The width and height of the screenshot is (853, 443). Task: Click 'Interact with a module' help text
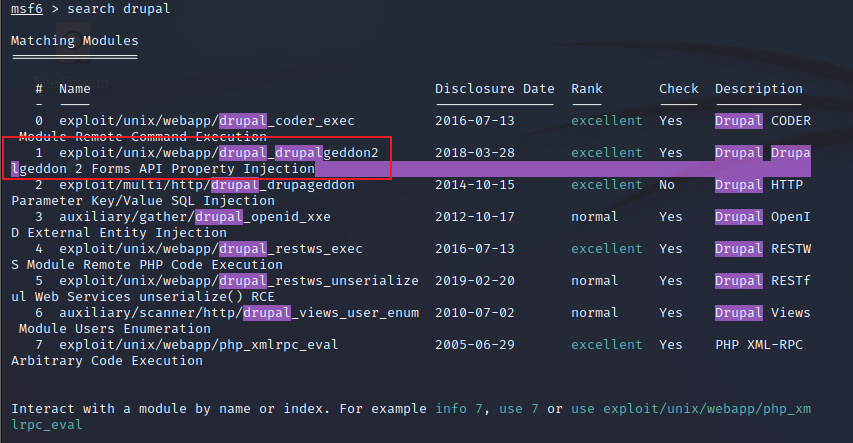91,409
